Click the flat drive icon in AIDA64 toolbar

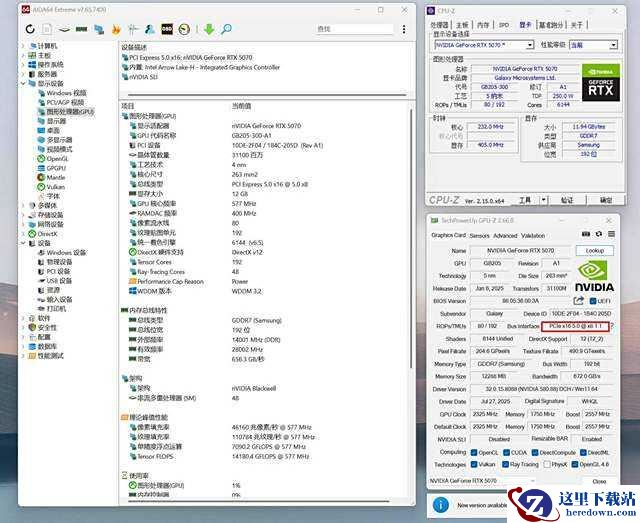coord(64,29)
